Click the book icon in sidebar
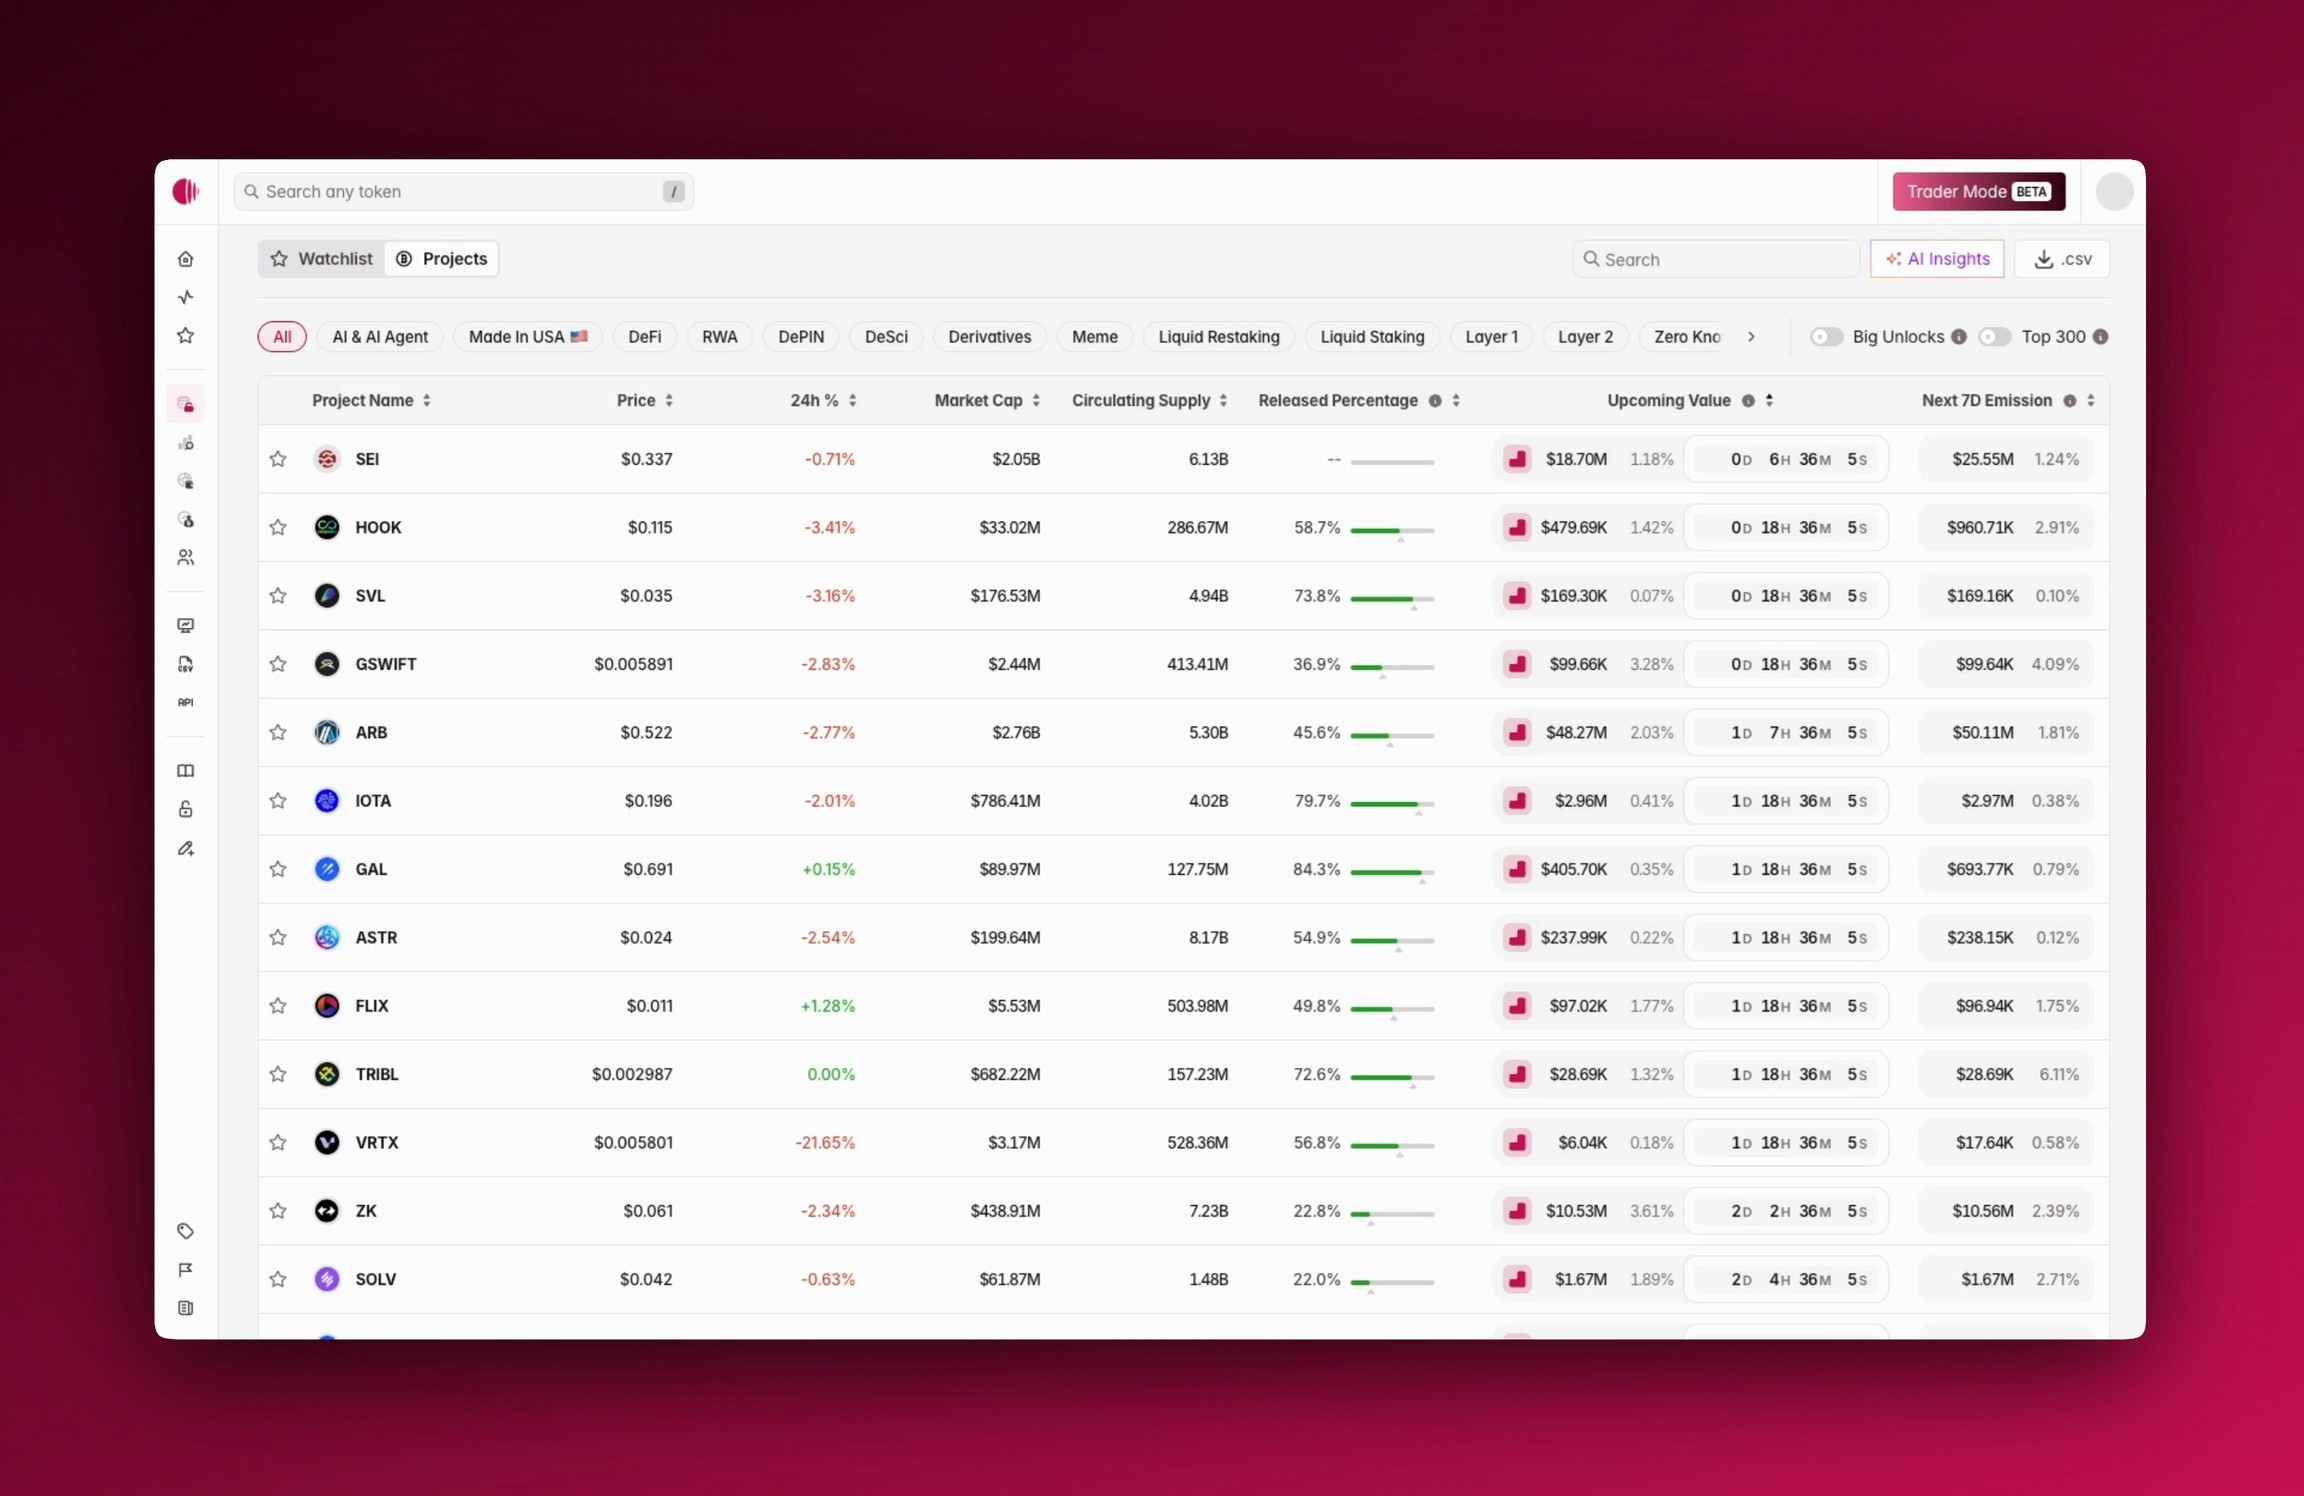The width and height of the screenshot is (2304, 1496). tap(186, 771)
